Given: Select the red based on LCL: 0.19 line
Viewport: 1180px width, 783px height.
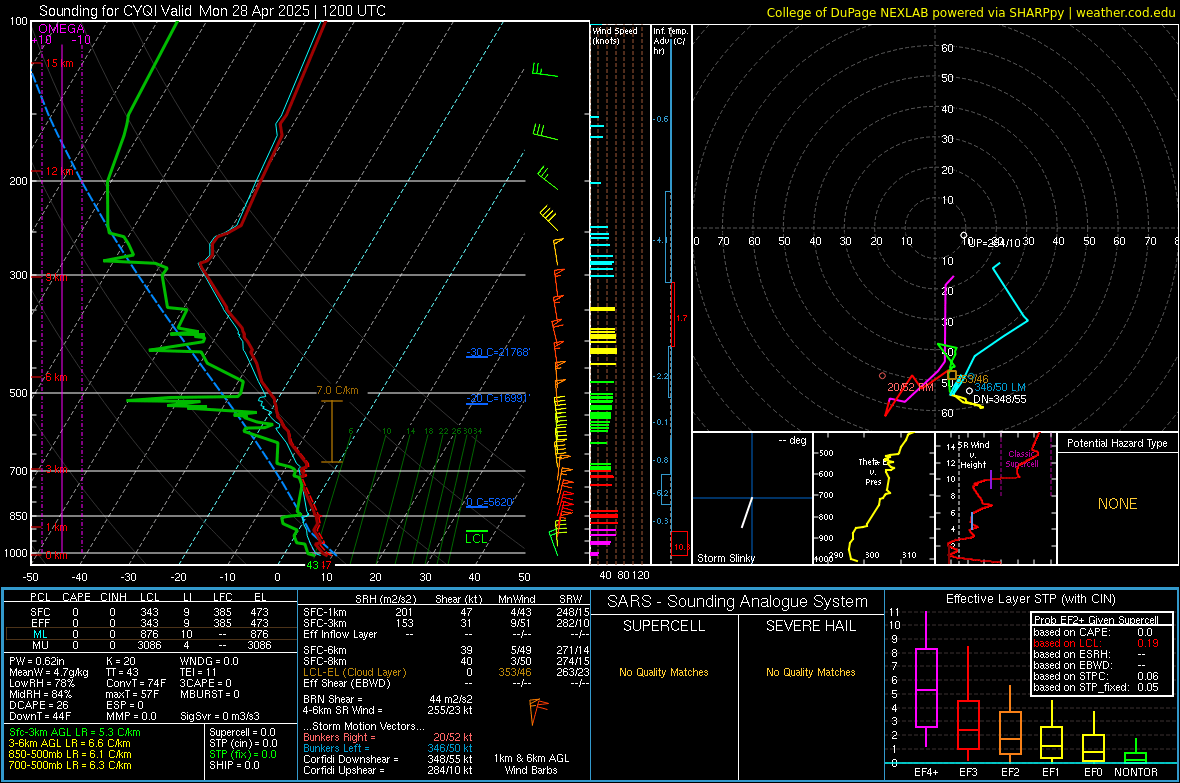Looking at the screenshot, I should pos(1096,643).
